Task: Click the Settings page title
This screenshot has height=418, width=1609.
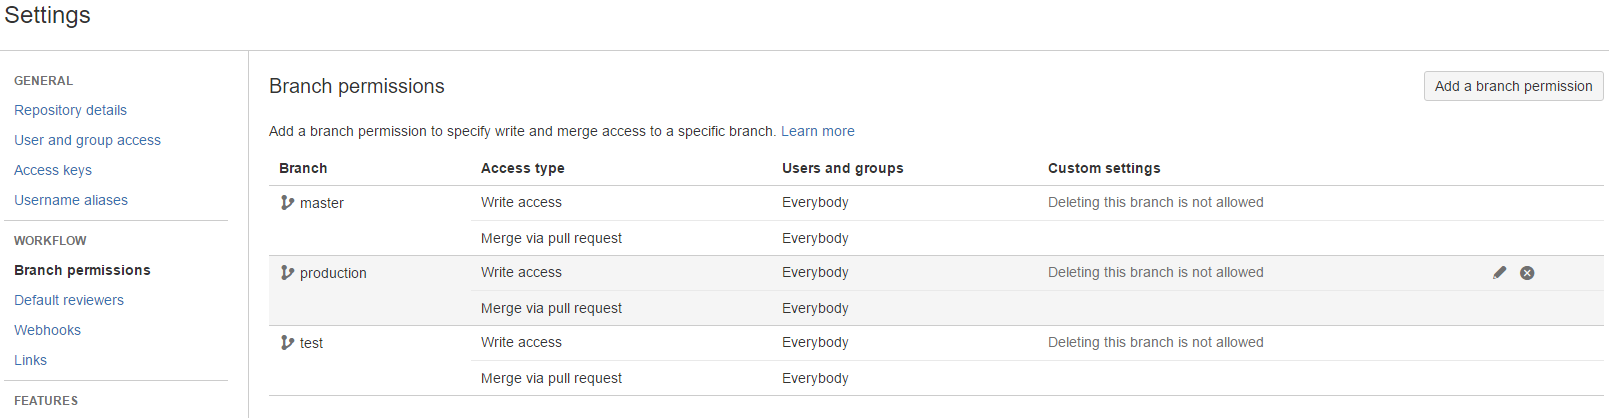Action: tap(47, 15)
